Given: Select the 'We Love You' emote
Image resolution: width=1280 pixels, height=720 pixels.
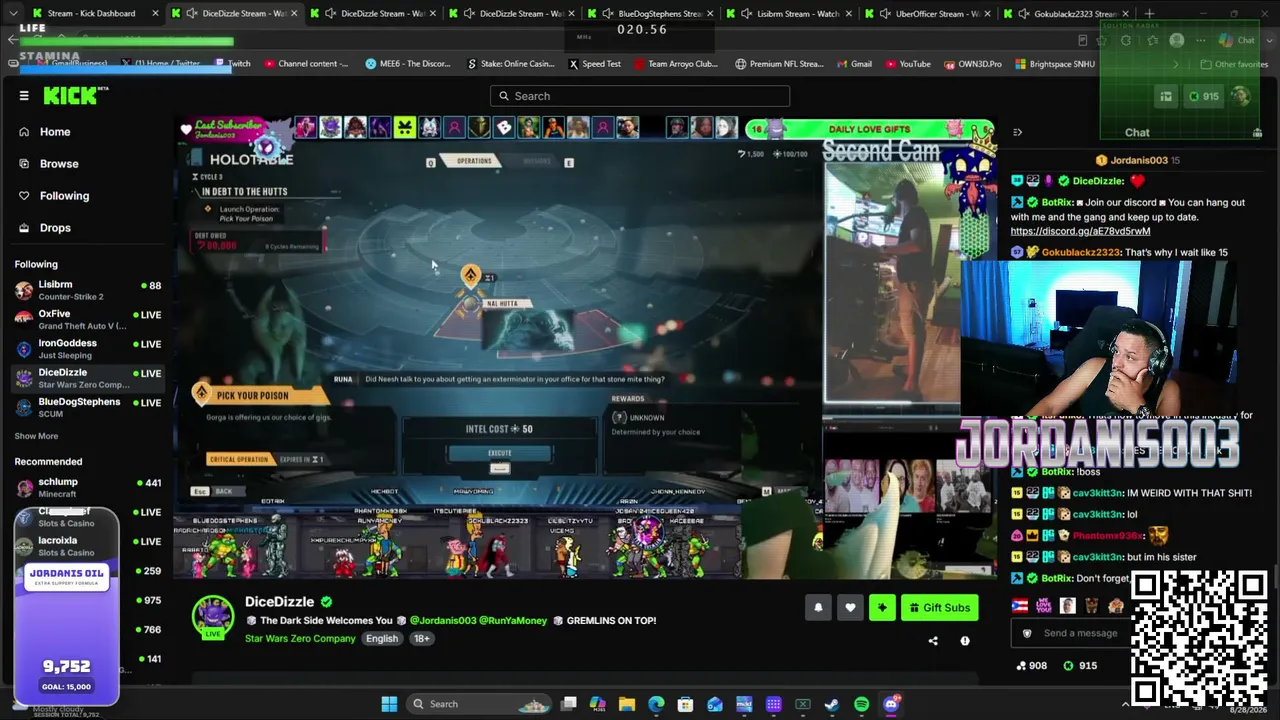Looking at the screenshot, I should pos(1045,606).
